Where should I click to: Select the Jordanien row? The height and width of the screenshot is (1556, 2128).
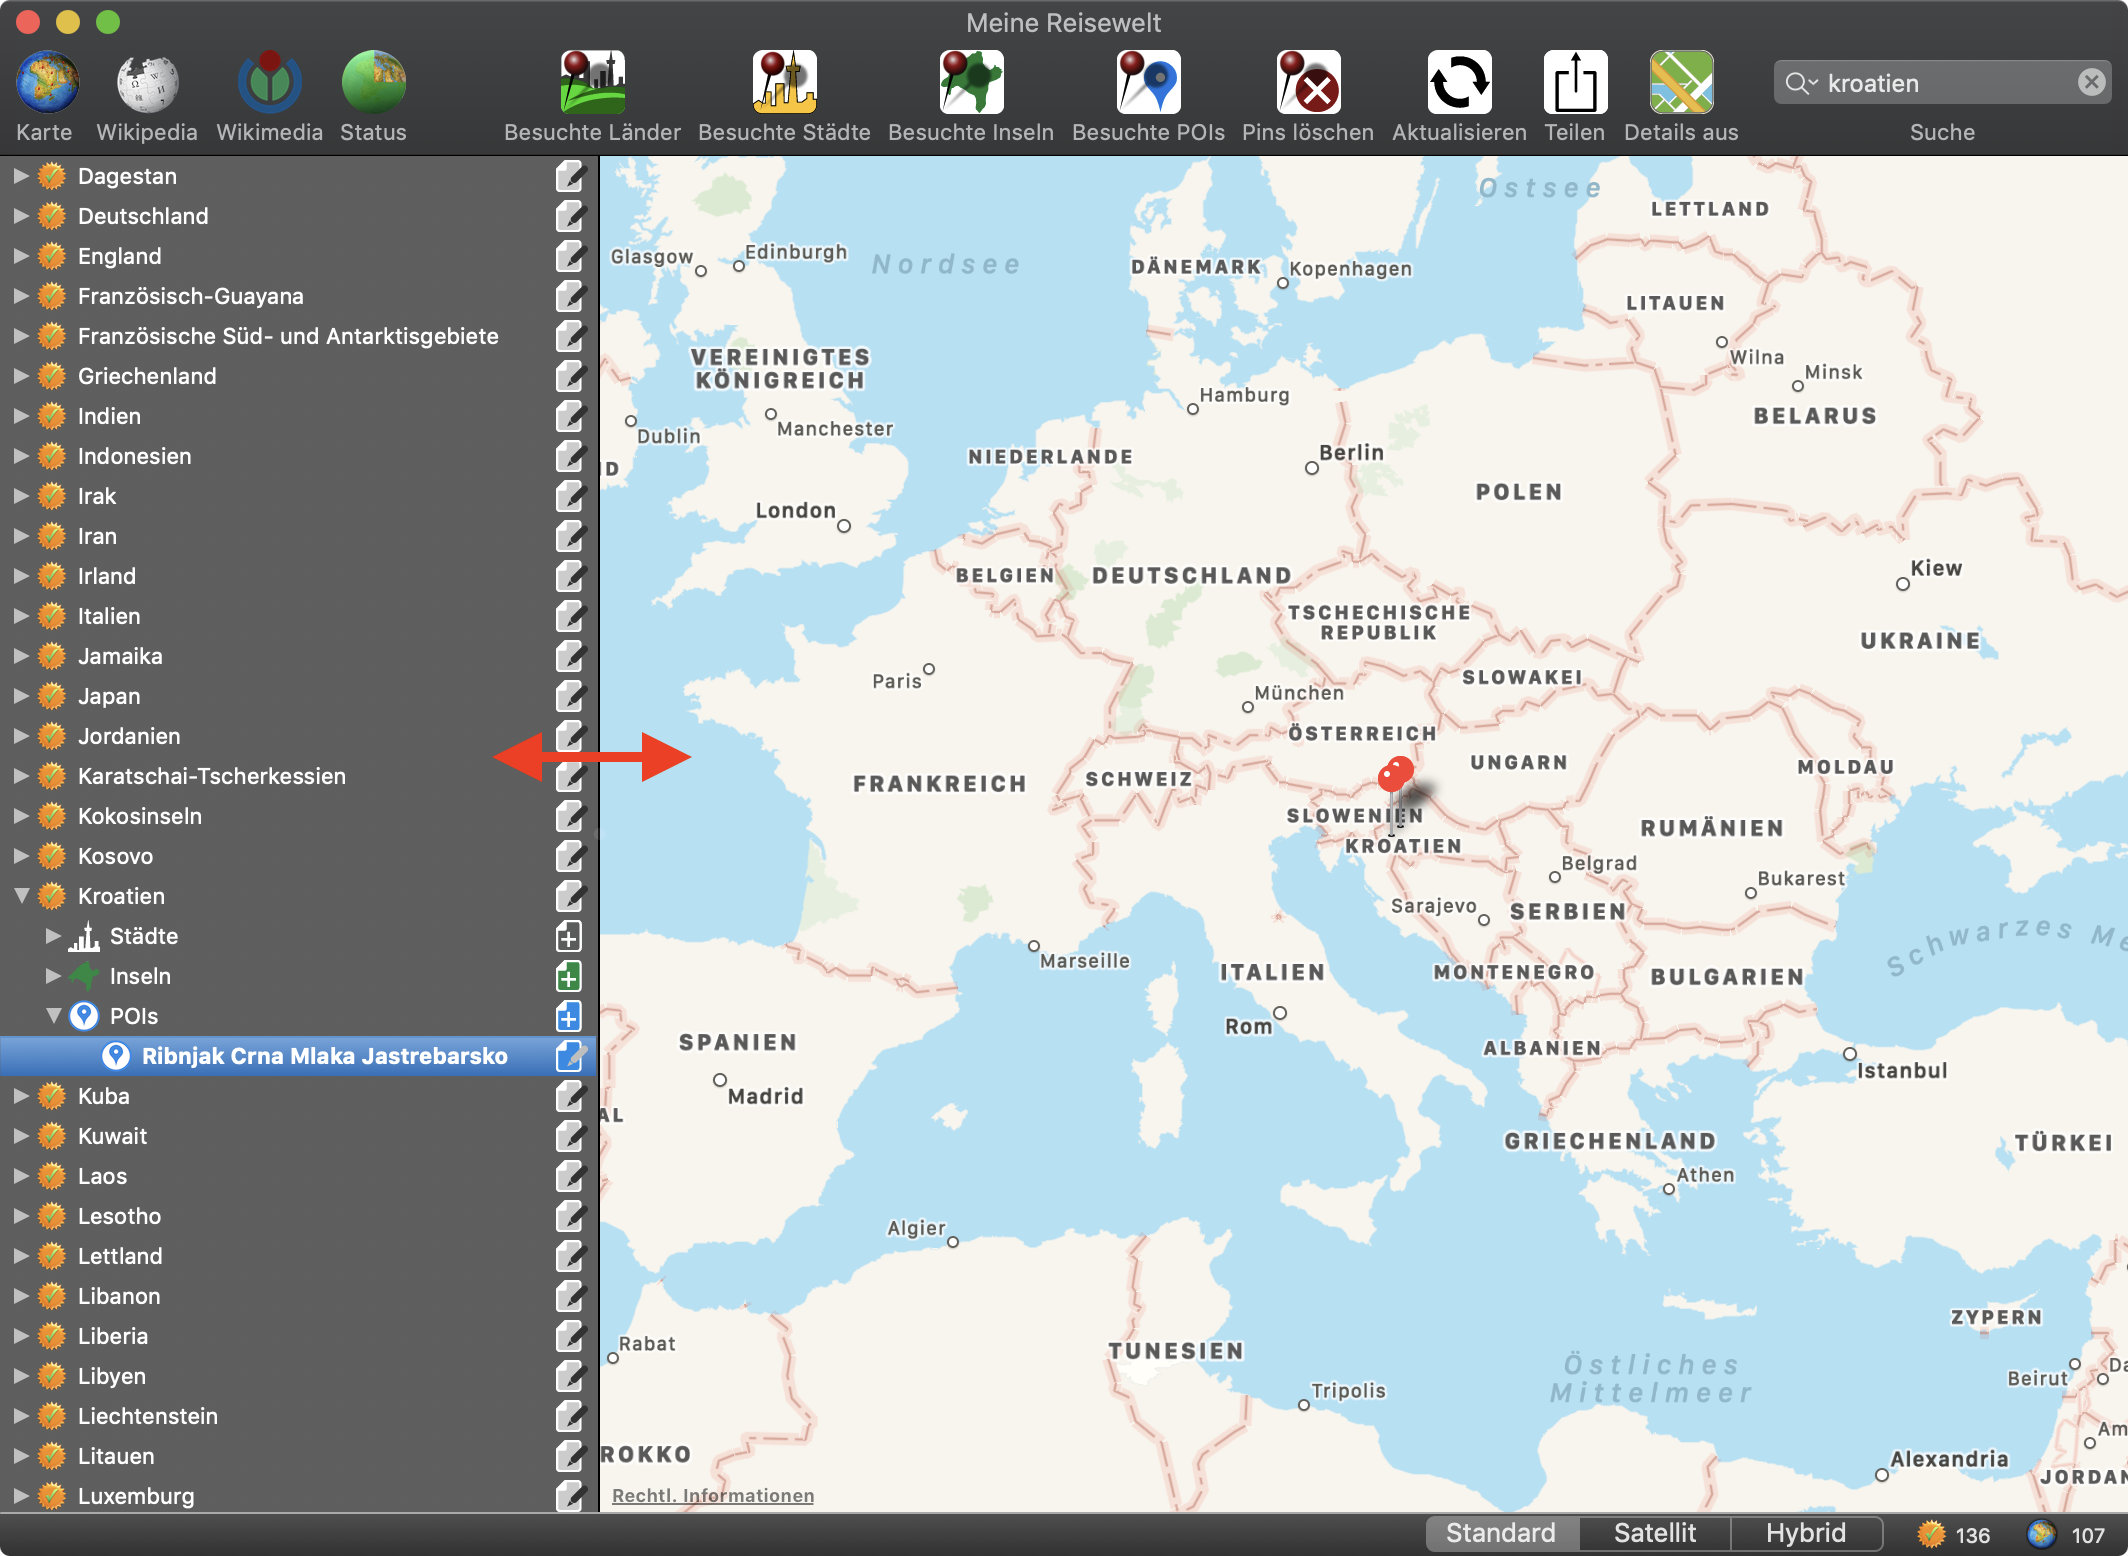tap(298, 736)
